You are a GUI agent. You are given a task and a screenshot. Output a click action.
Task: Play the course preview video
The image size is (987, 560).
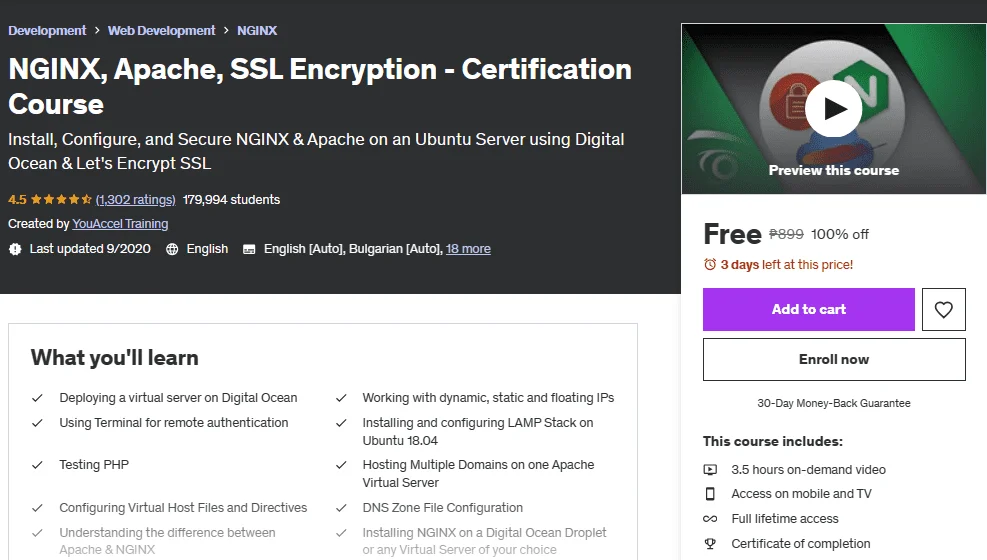coord(833,109)
